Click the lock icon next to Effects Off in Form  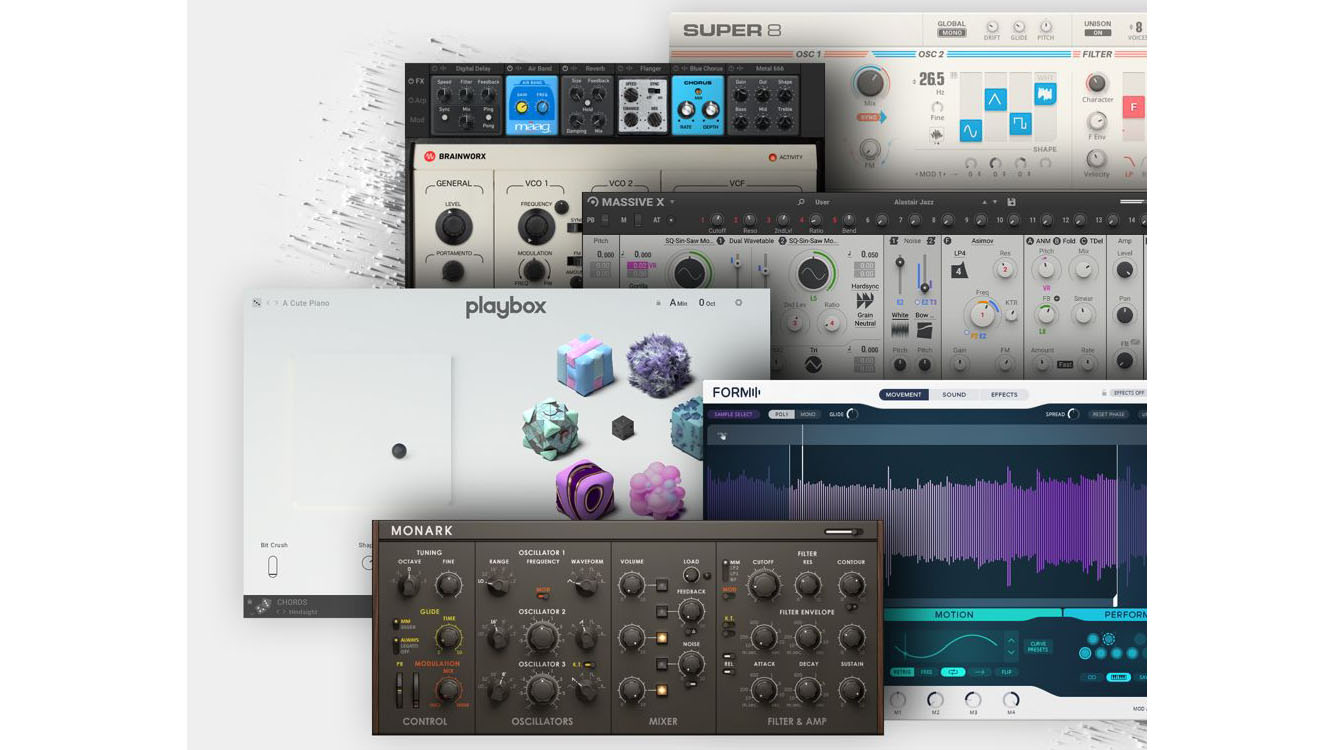1104,393
